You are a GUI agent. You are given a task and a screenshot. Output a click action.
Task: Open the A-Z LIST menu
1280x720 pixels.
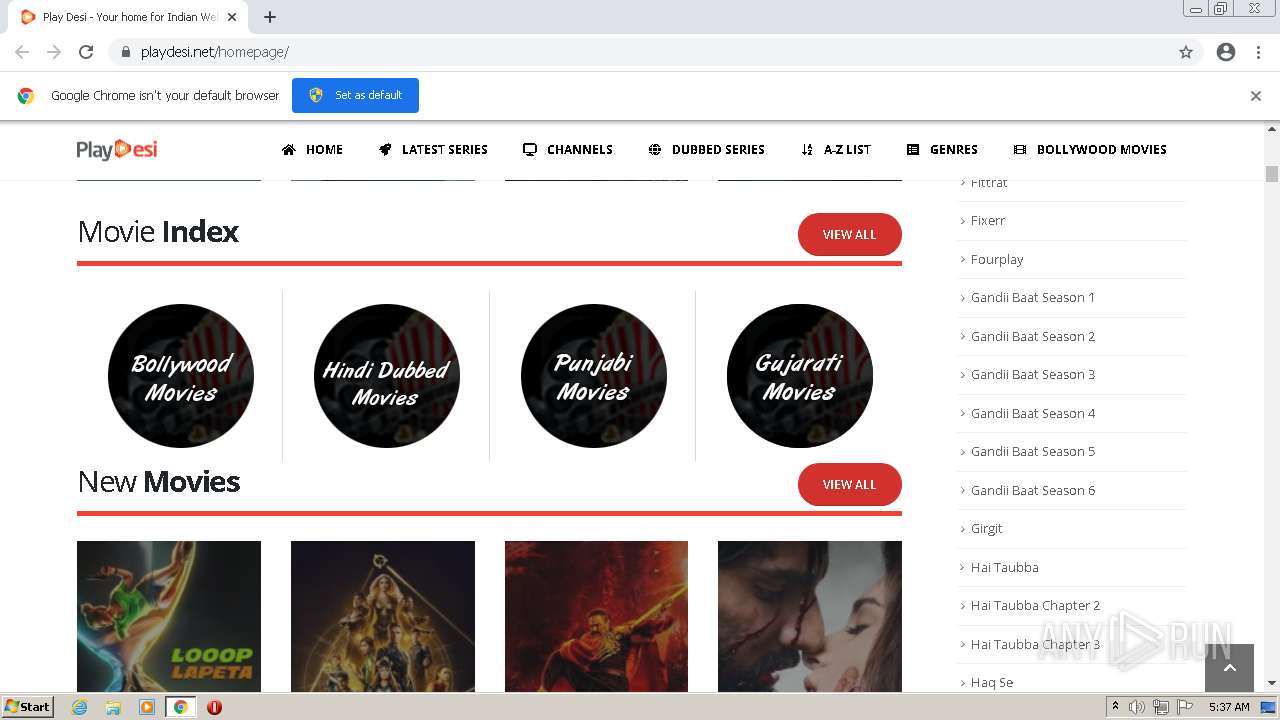click(835, 150)
